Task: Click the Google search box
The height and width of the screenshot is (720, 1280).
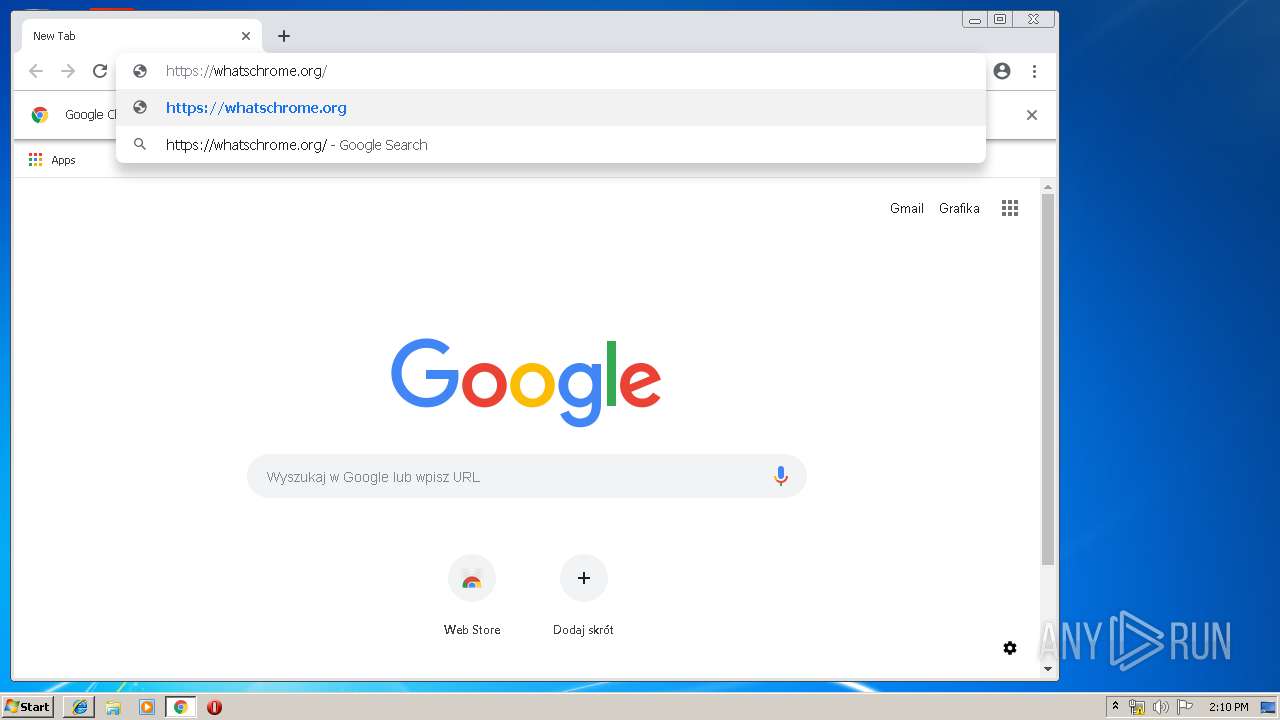Action: [x=527, y=477]
